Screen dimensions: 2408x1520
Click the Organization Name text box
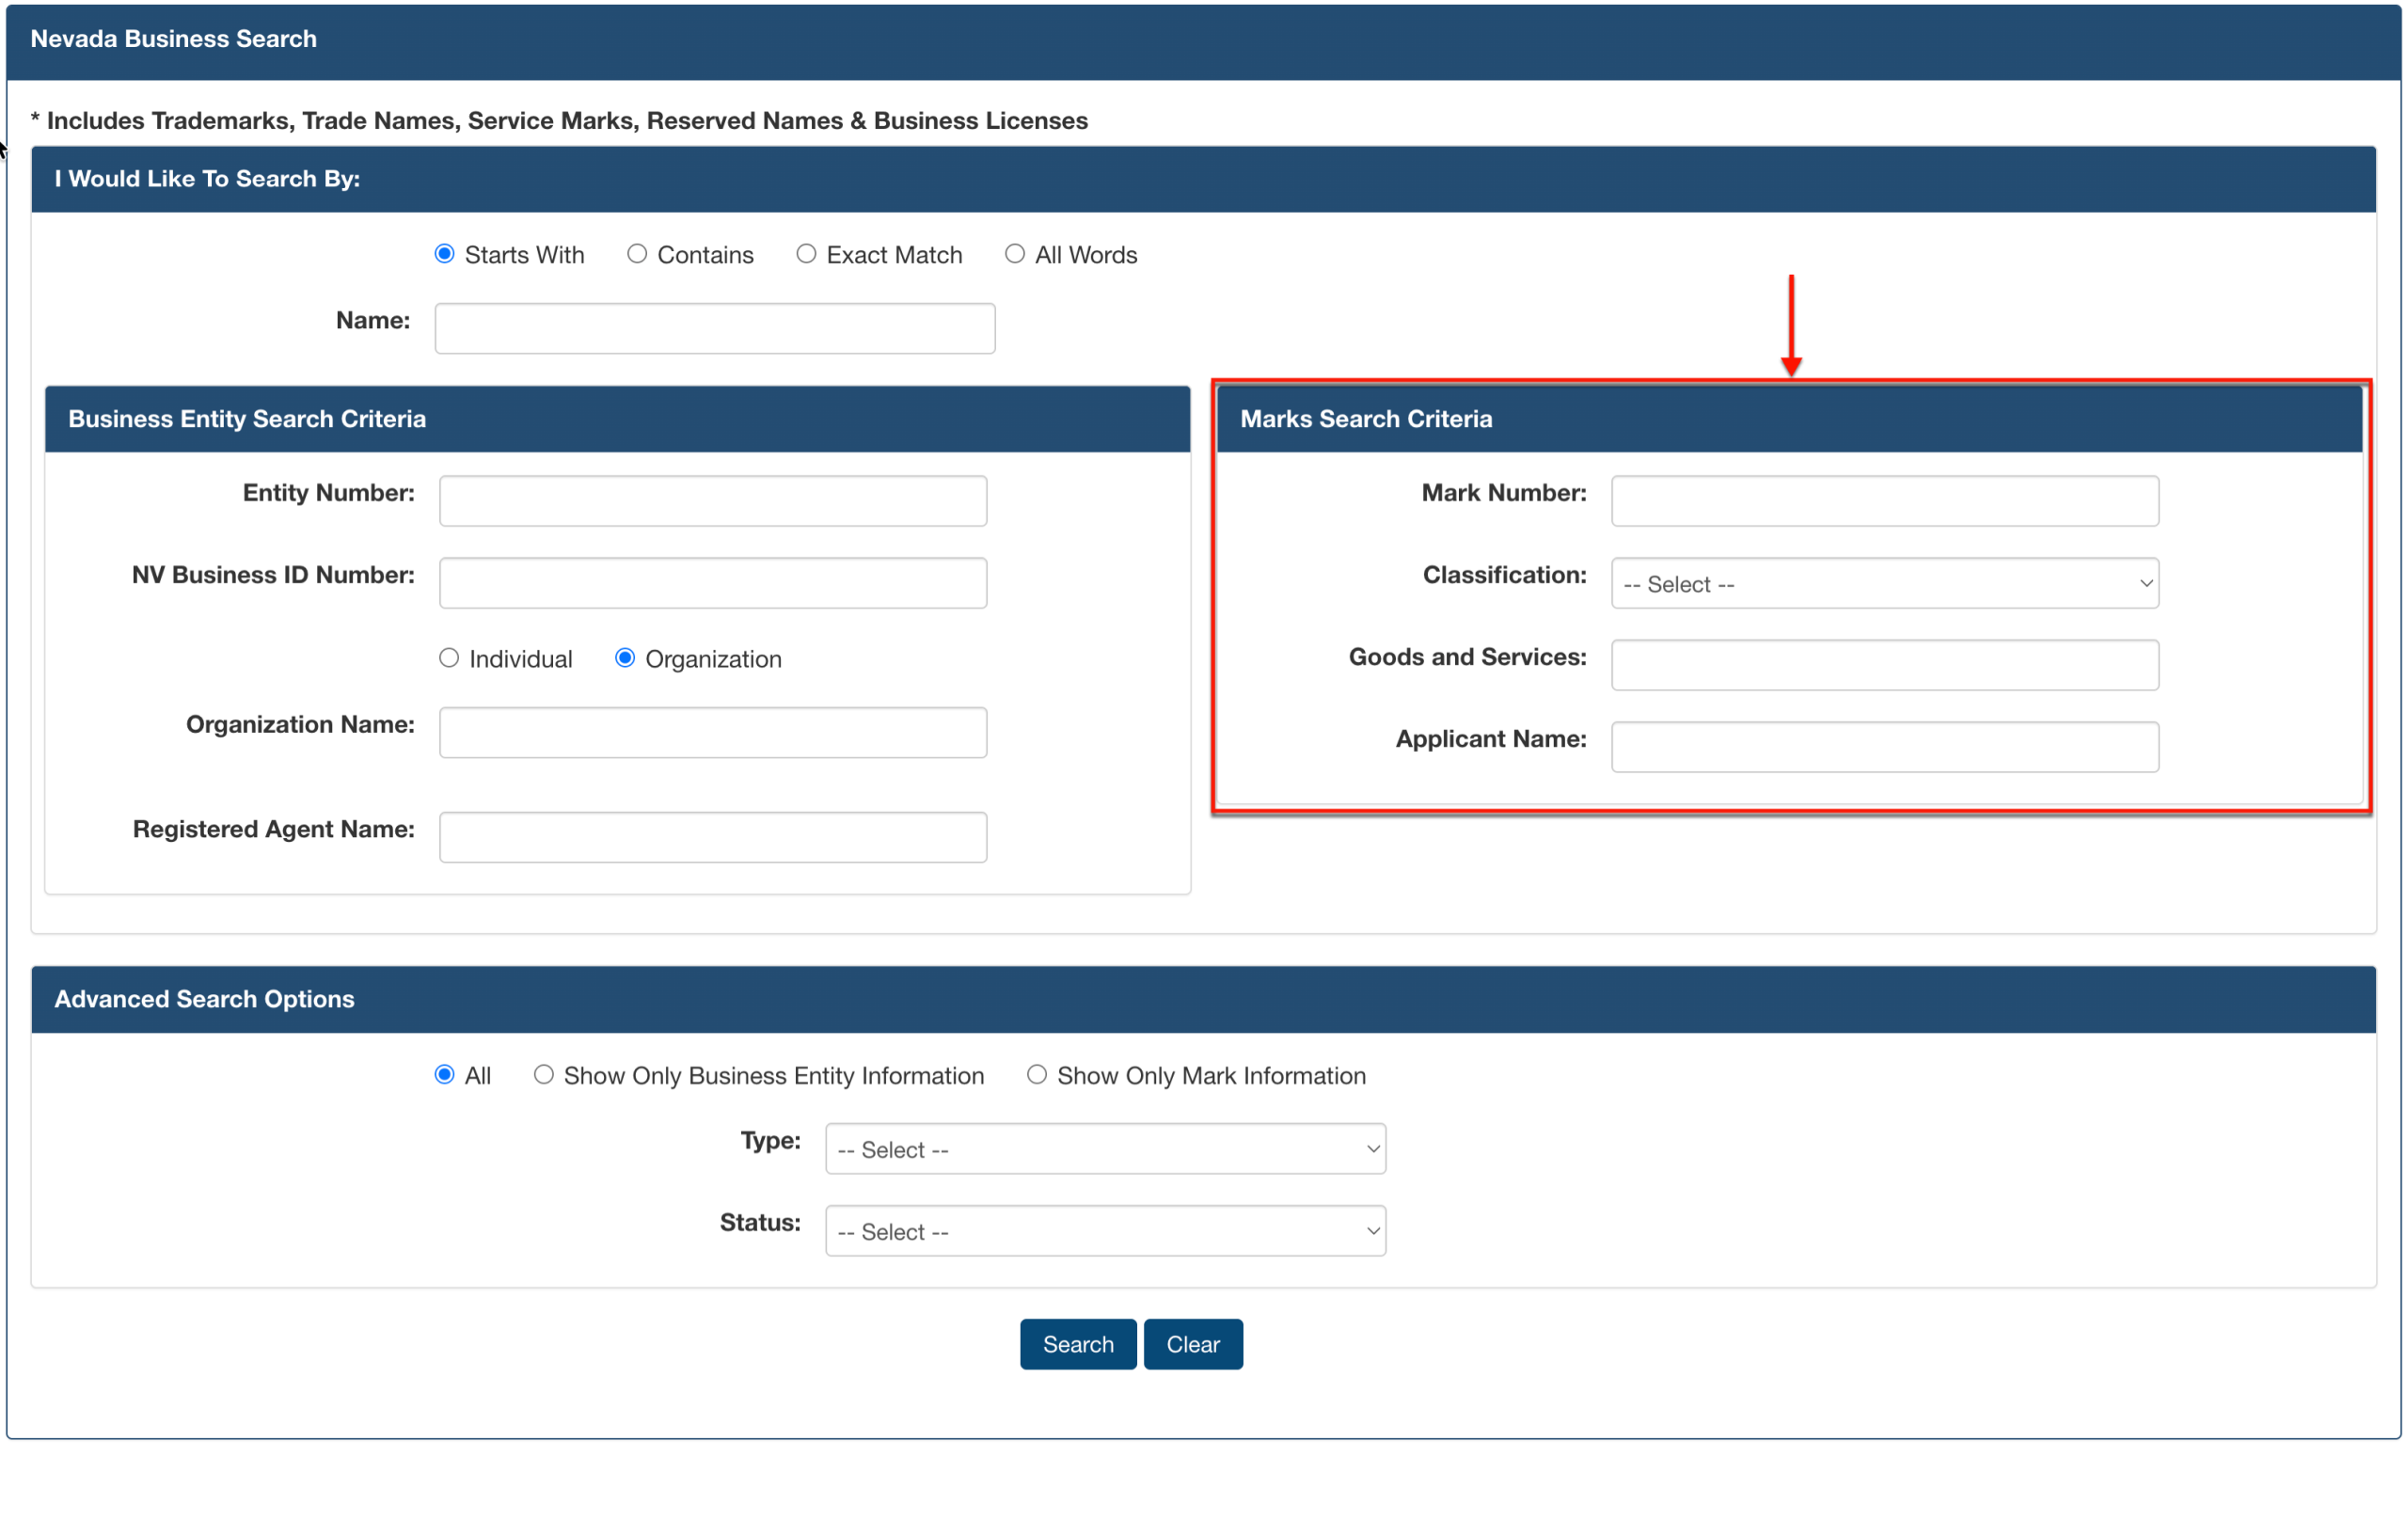point(713,733)
